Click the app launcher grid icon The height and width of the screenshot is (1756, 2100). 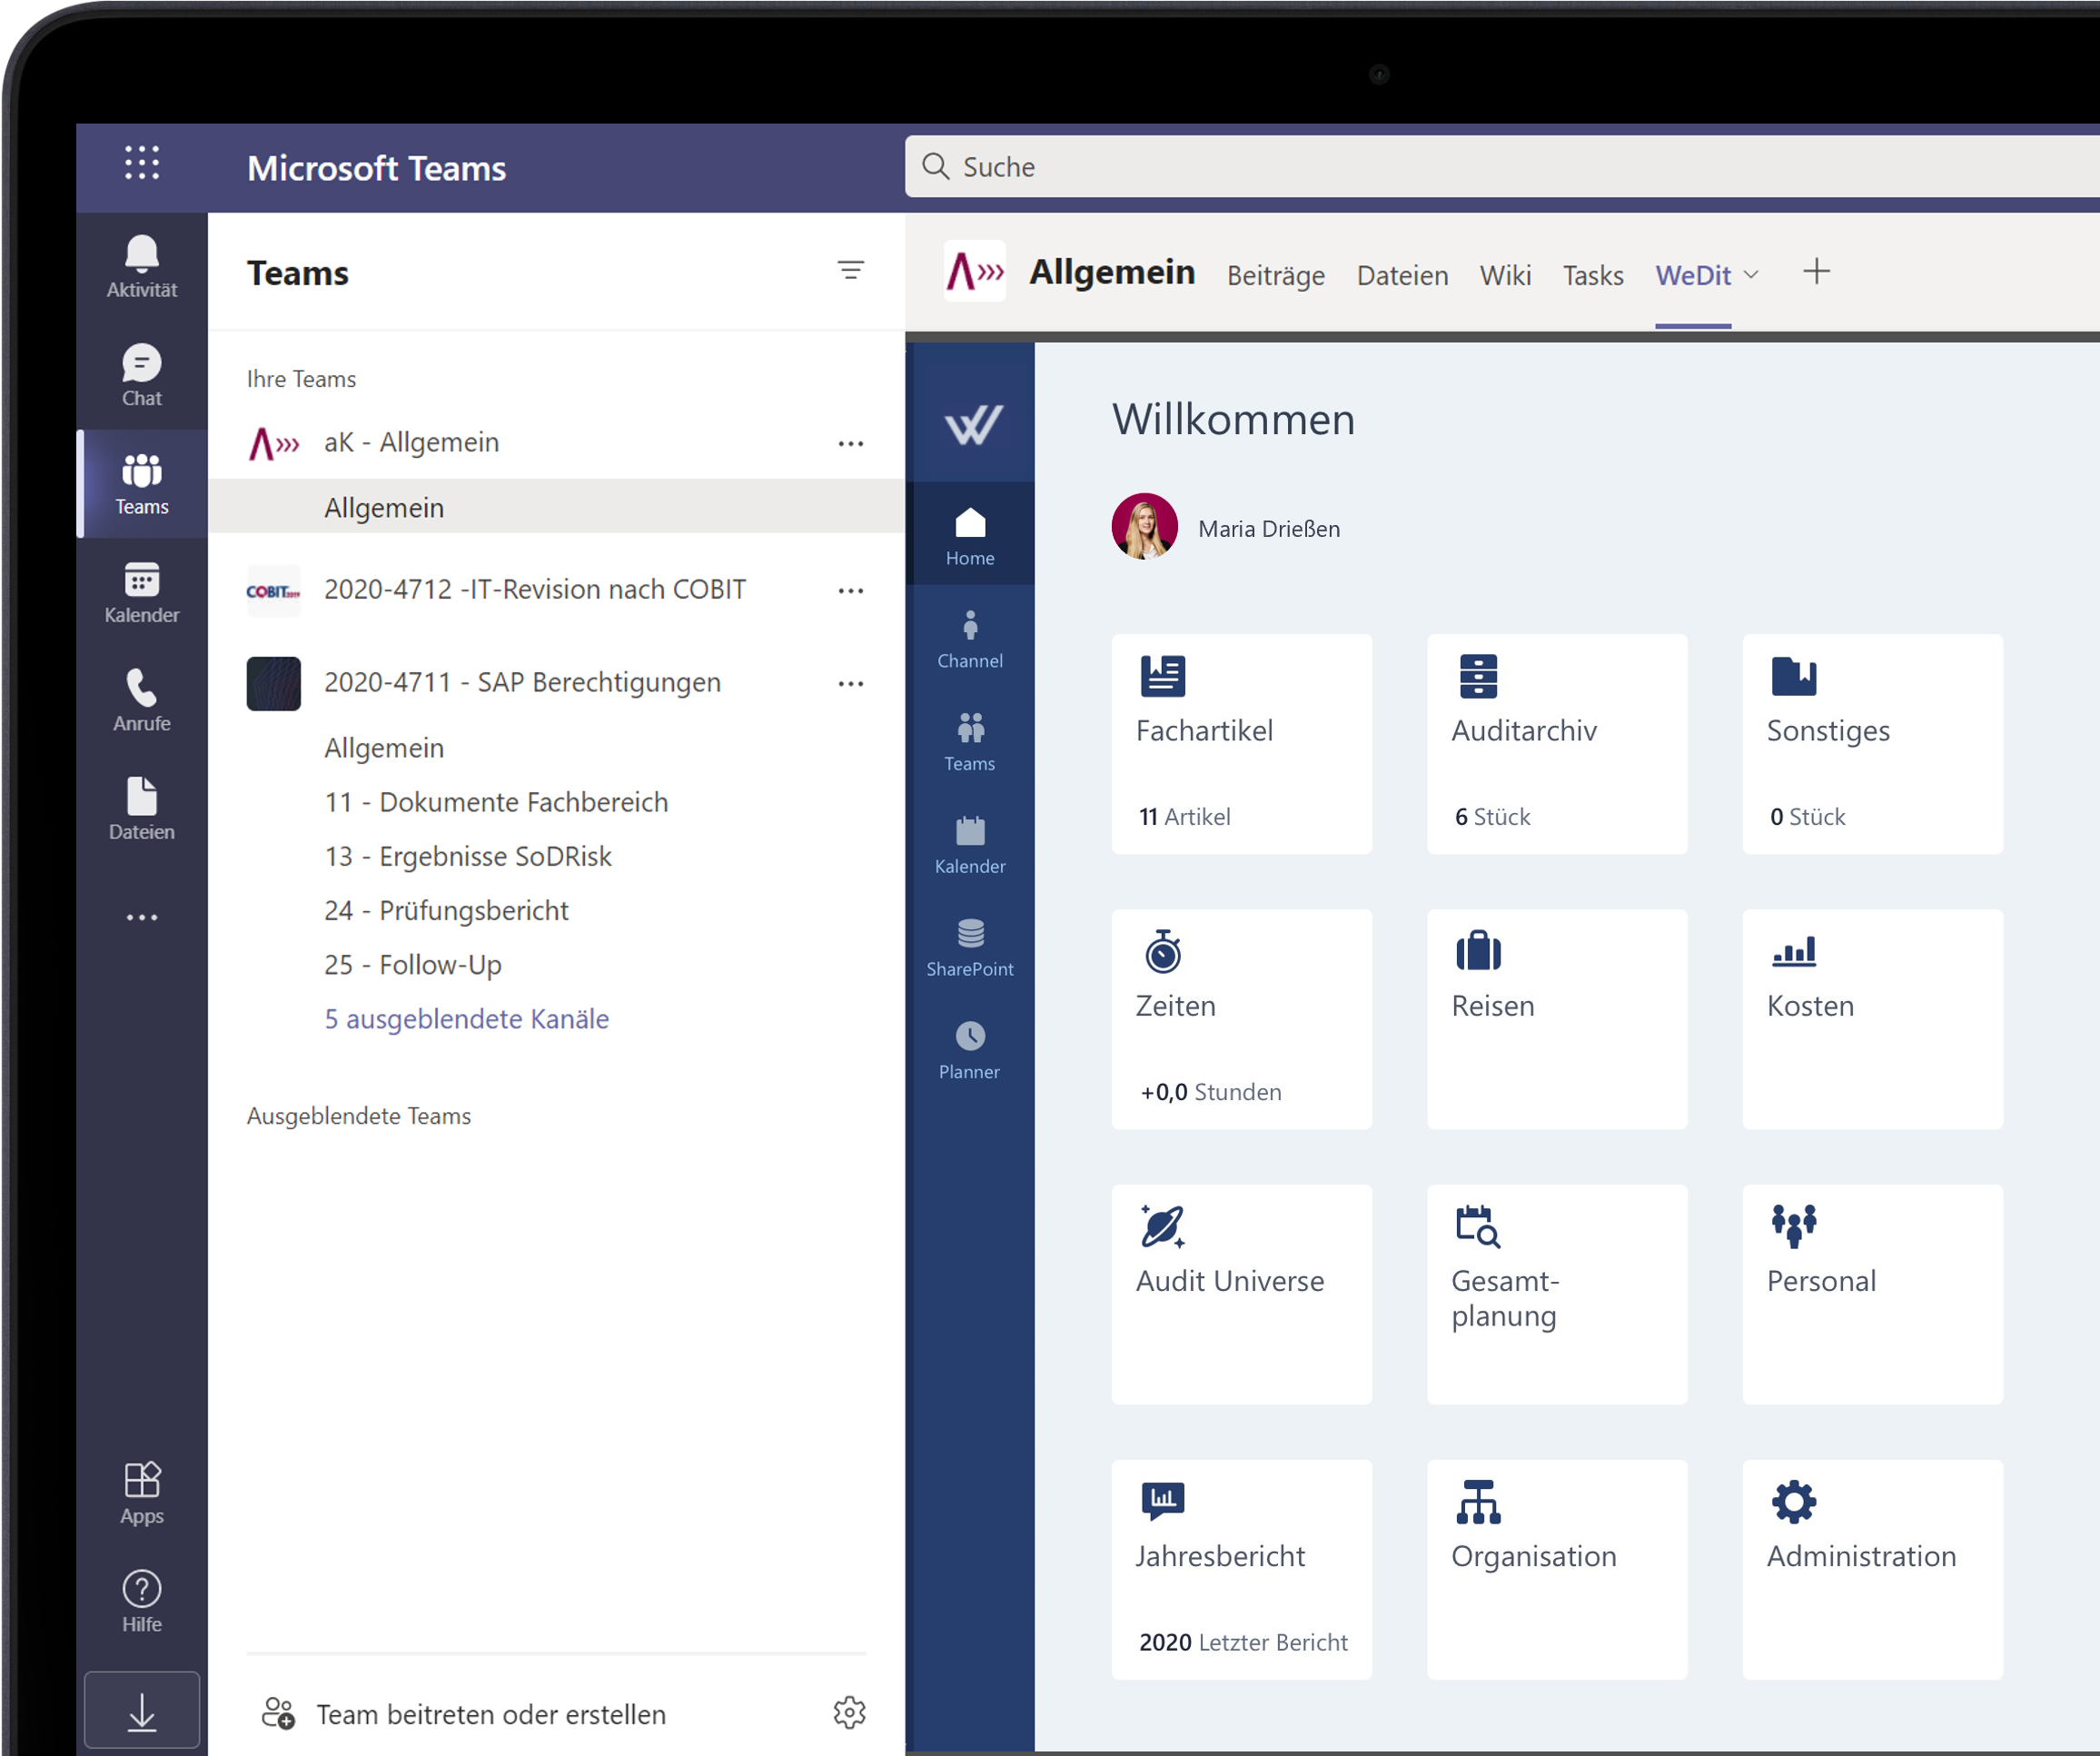click(x=141, y=162)
